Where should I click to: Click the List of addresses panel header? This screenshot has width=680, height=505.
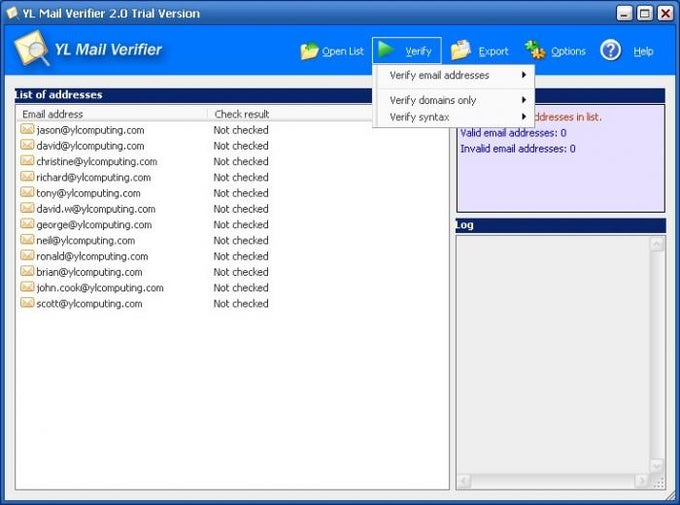(193, 95)
